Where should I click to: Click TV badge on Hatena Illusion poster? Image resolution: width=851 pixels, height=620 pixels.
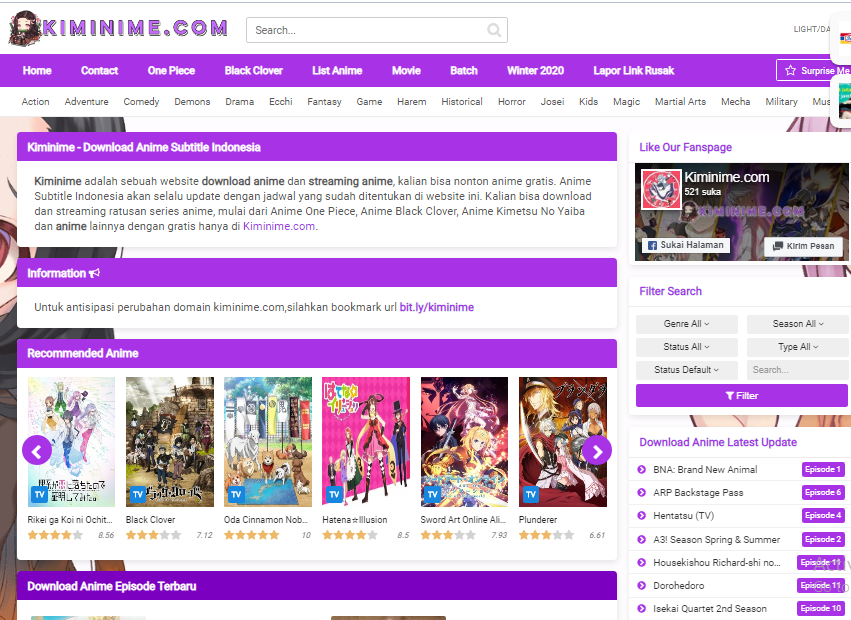pyautogui.click(x=334, y=495)
